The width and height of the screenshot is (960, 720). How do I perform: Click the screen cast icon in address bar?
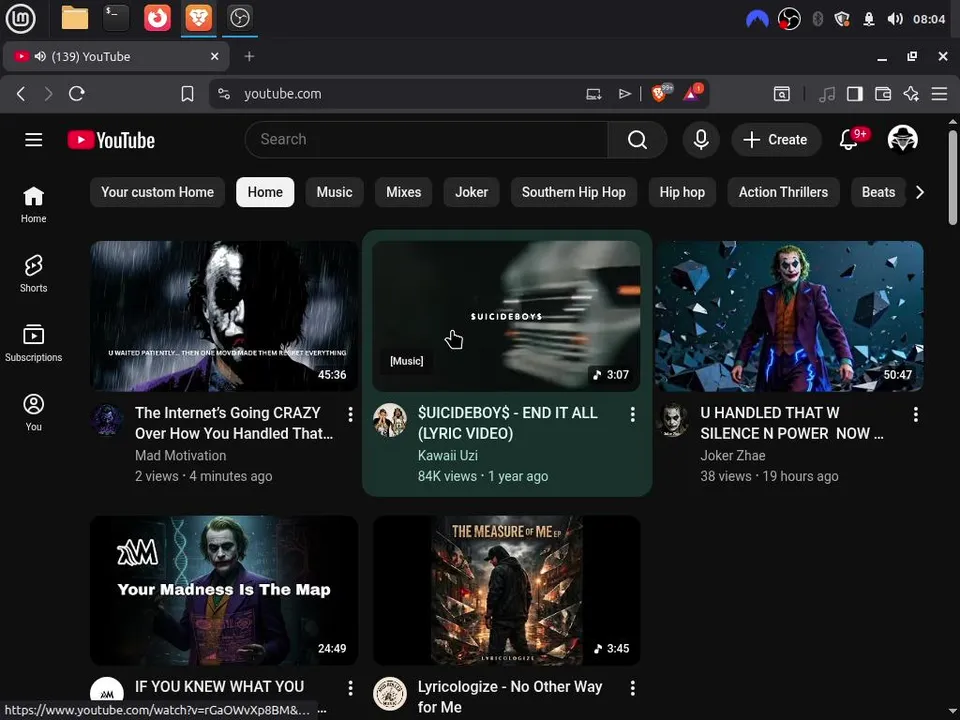pos(594,94)
